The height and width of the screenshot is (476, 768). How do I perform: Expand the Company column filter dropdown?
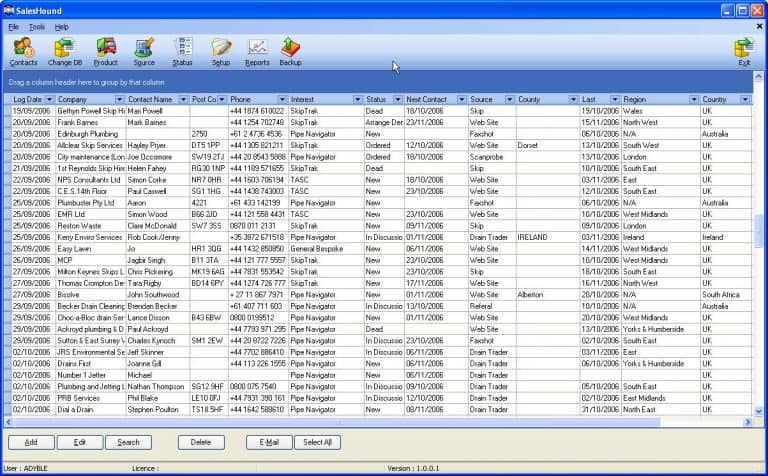coord(120,100)
